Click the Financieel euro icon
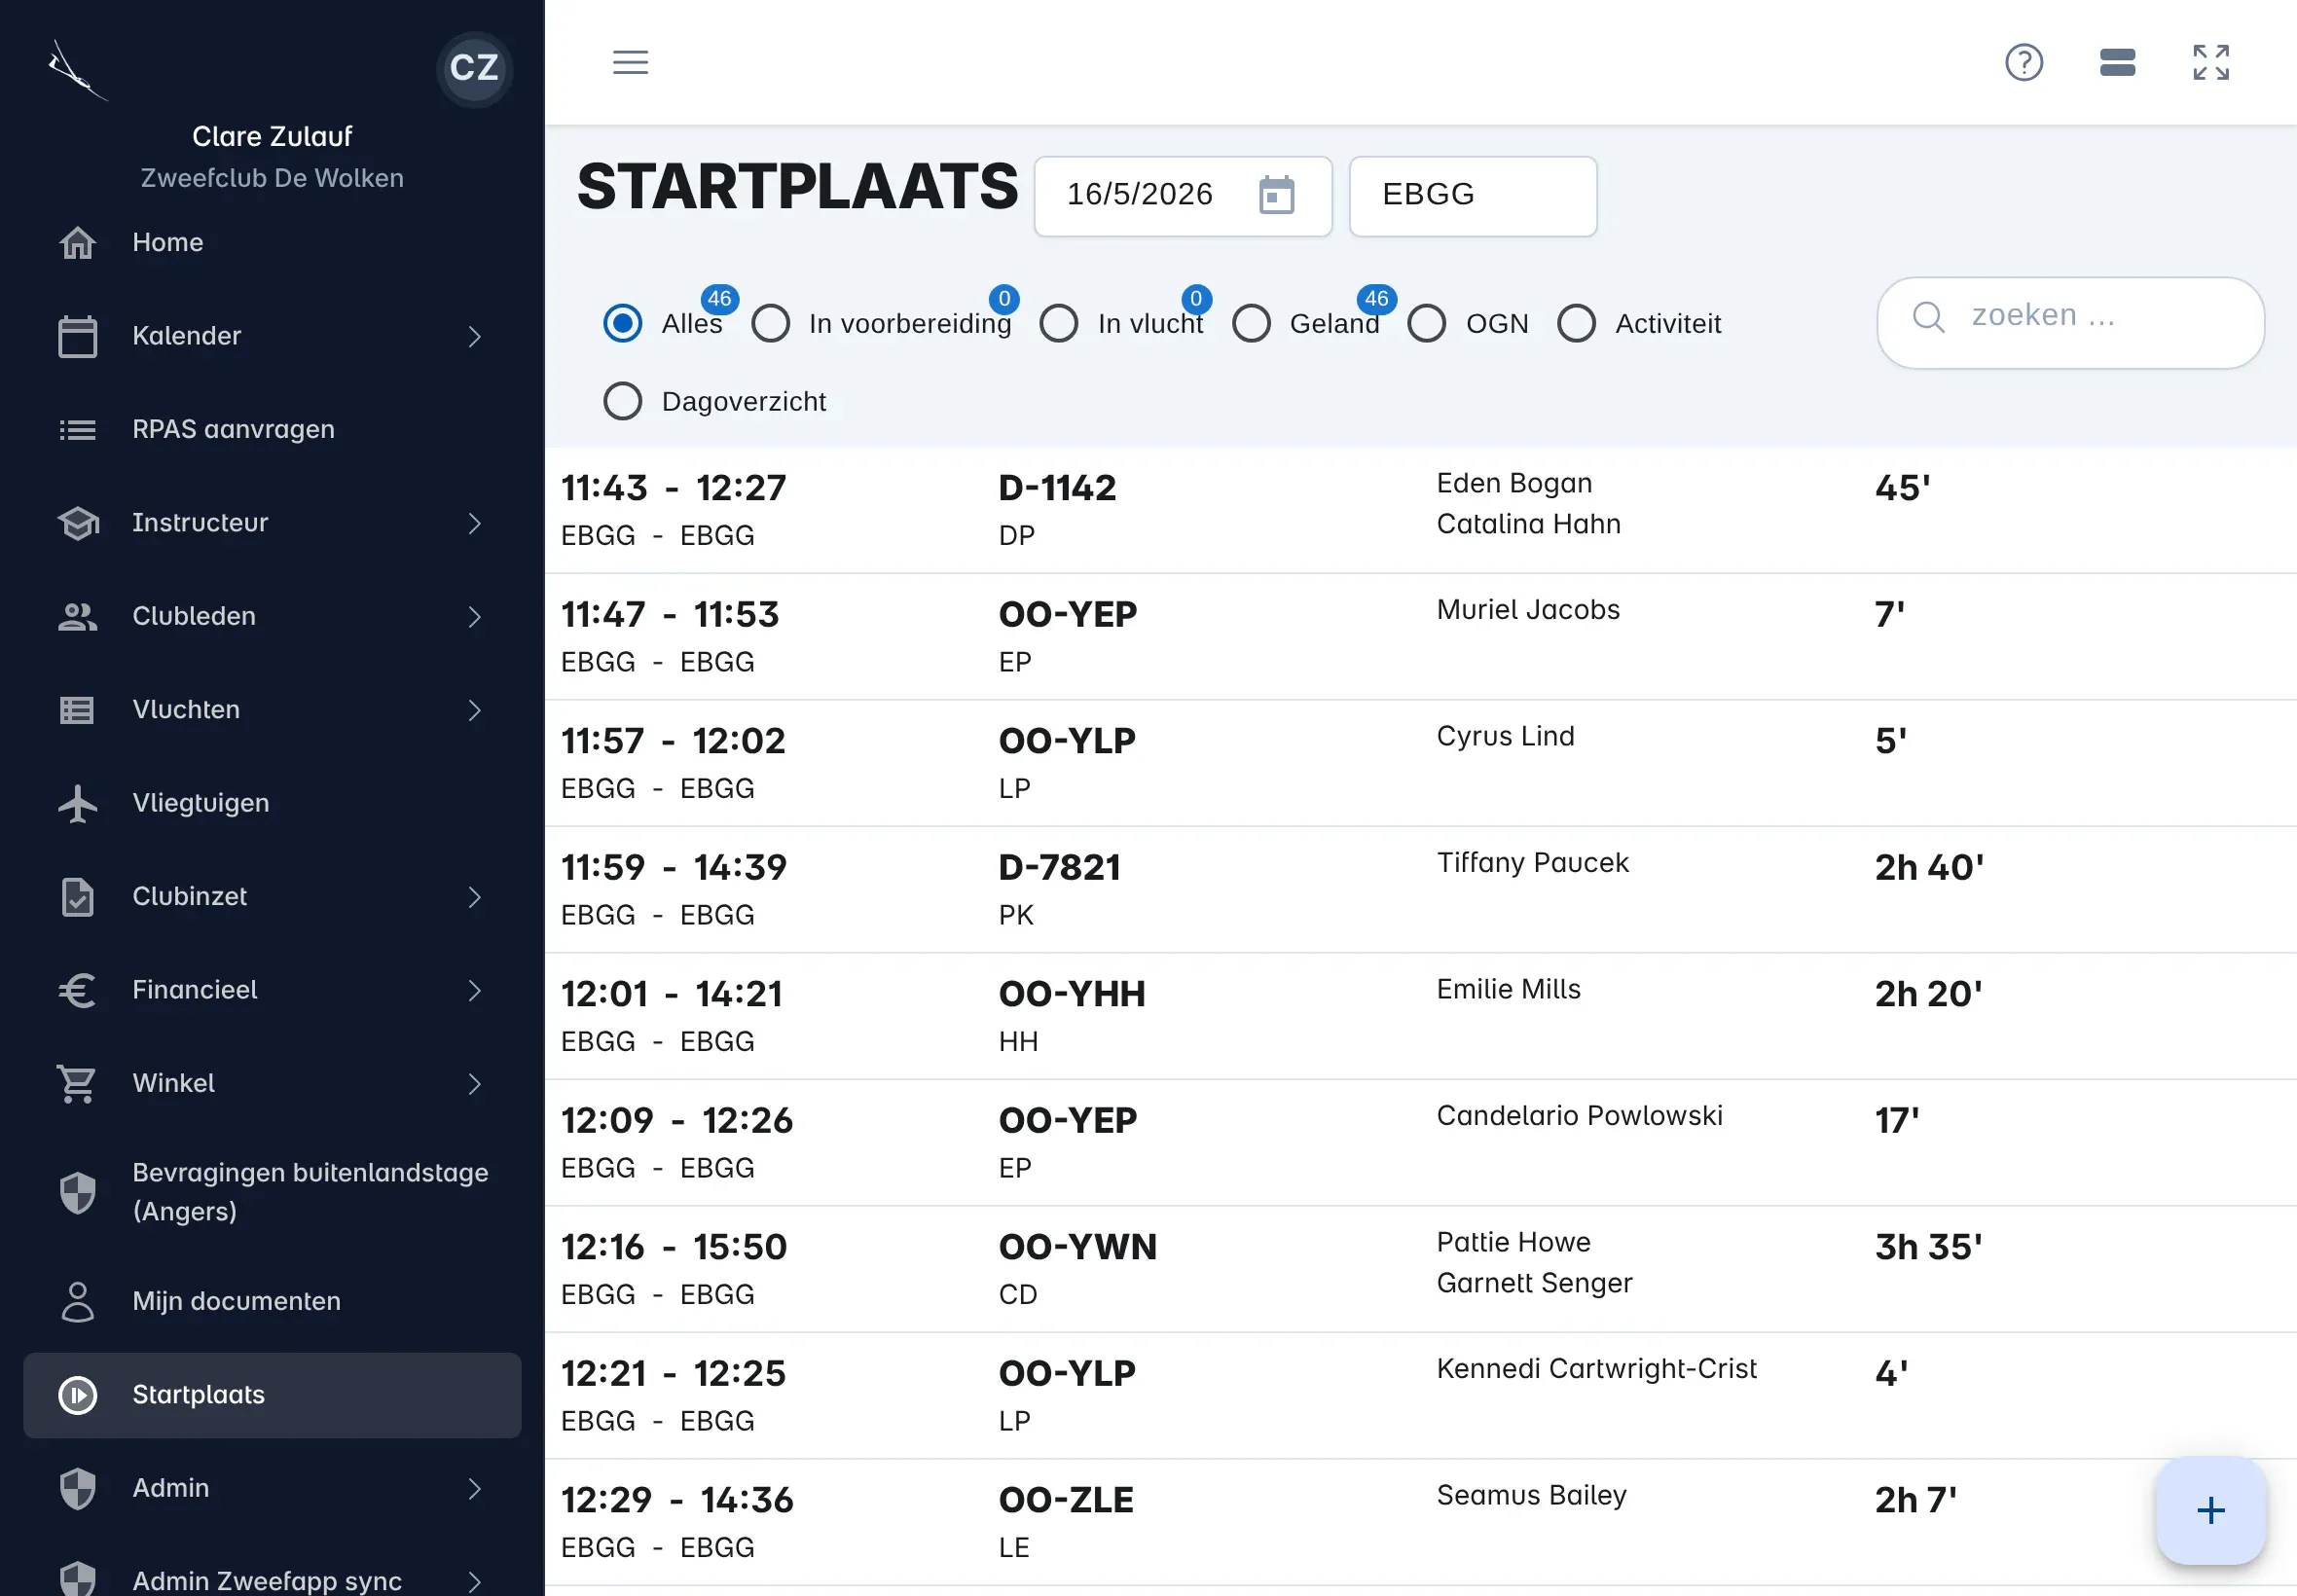Image resolution: width=2297 pixels, height=1596 pixels. (x=77, y=990)
